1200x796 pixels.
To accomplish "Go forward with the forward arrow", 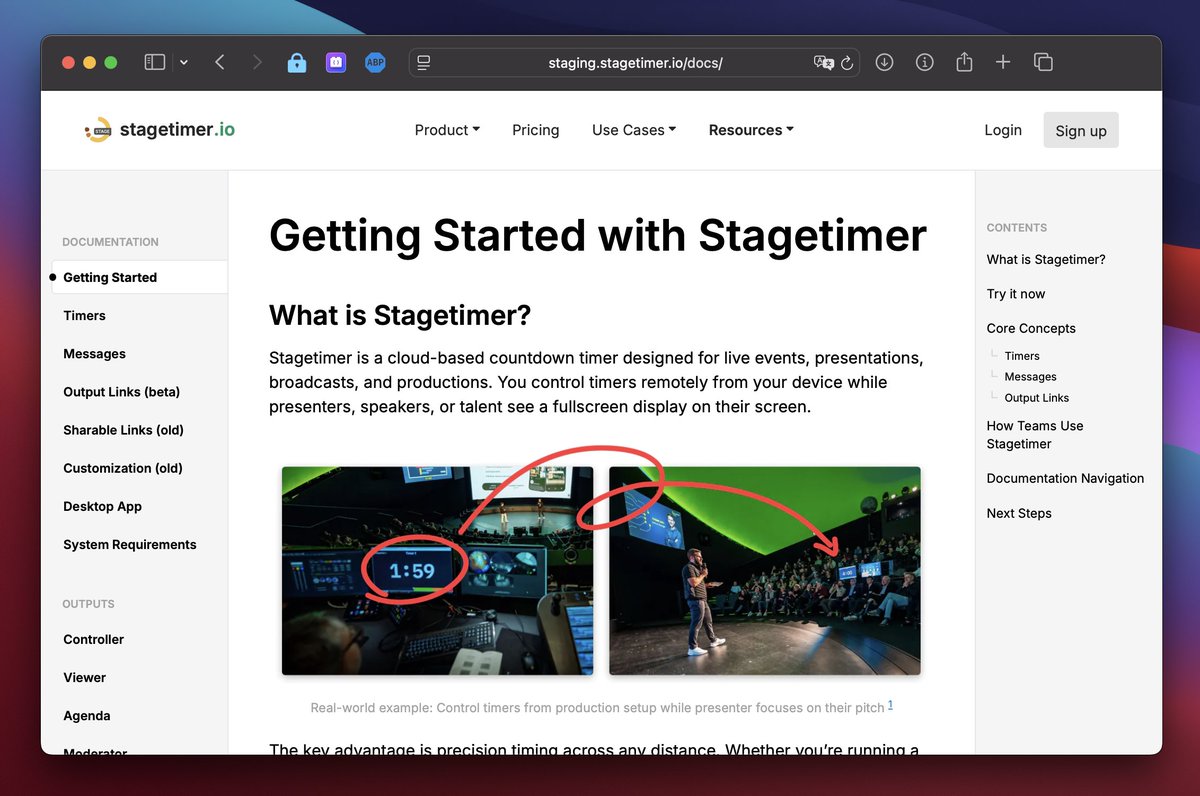I will point(257,62).
